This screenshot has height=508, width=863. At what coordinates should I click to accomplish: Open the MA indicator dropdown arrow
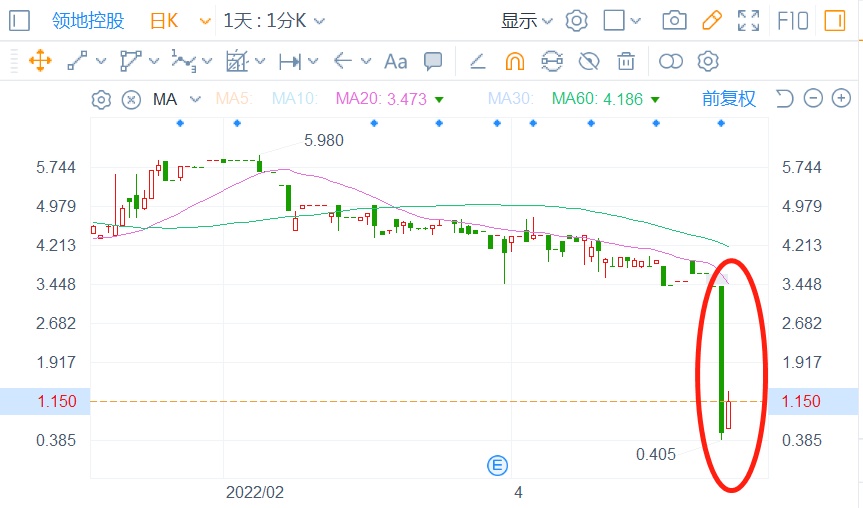pyautogui.click(x=195, y=99)
